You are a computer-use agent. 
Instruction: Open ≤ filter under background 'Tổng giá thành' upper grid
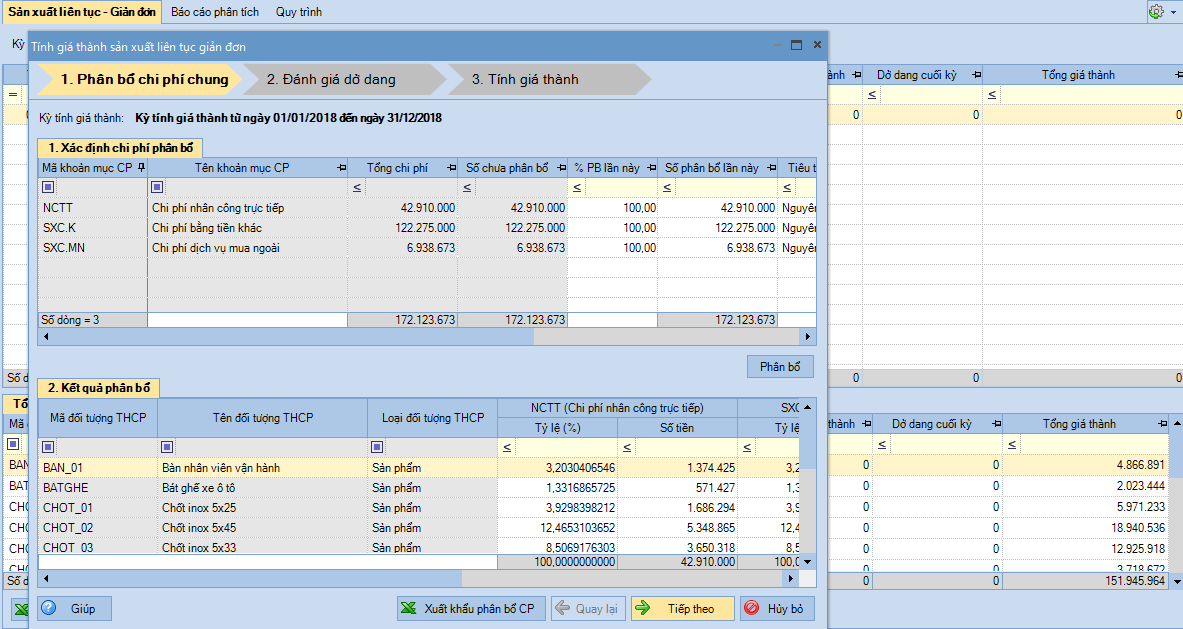[x=992, y=95]
